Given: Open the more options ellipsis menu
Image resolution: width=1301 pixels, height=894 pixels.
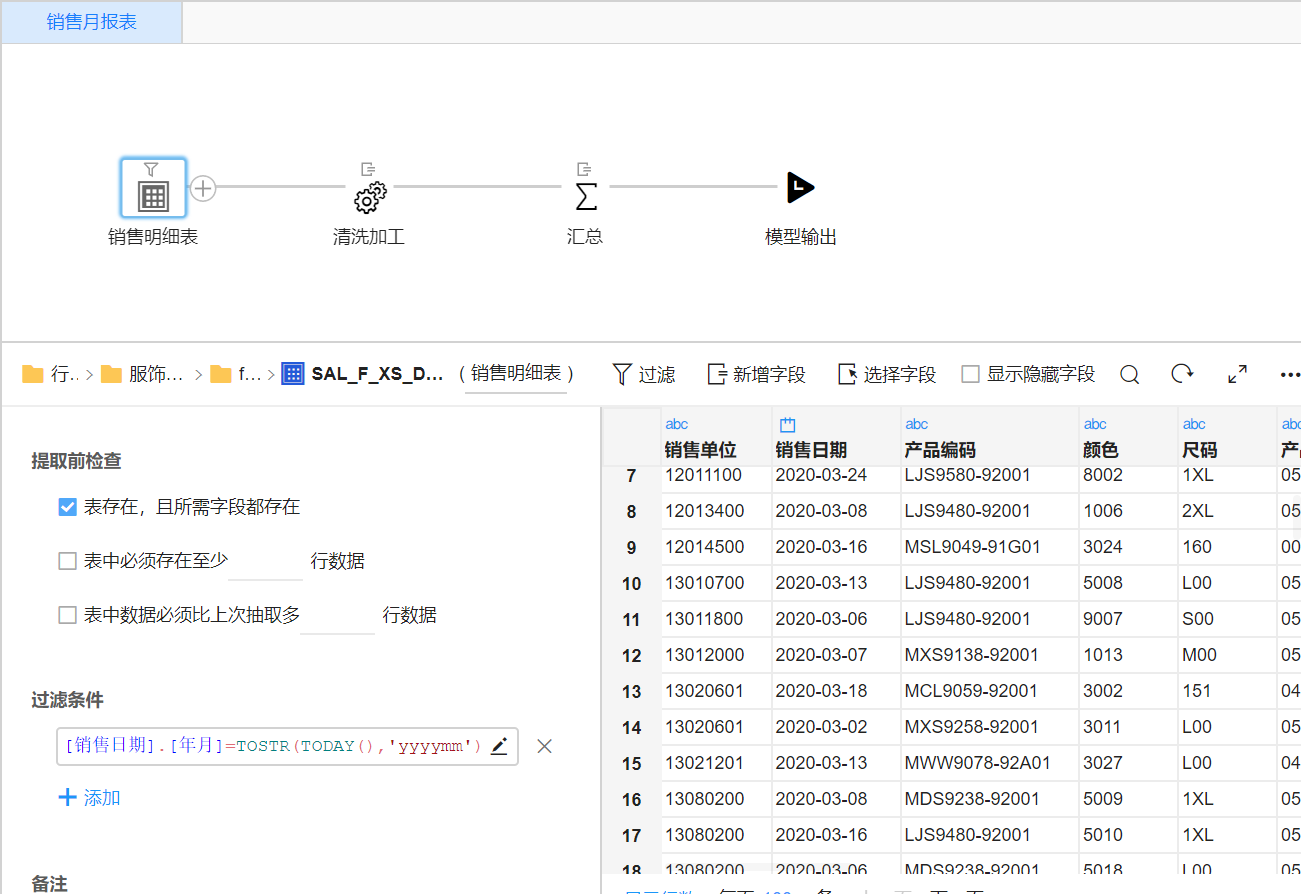Looking at the screenshot, I should pos(1289,375).
